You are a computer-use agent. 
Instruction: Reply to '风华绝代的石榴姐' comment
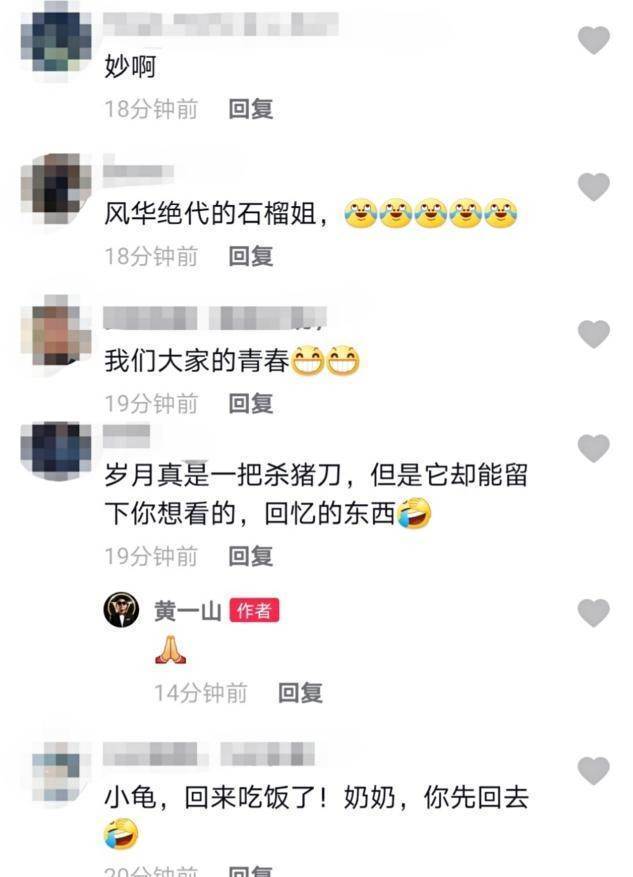click(x=251, y=256)
